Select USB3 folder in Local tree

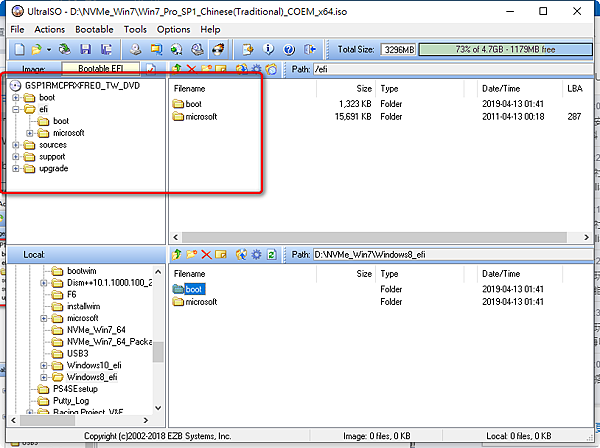click(70, 354)
